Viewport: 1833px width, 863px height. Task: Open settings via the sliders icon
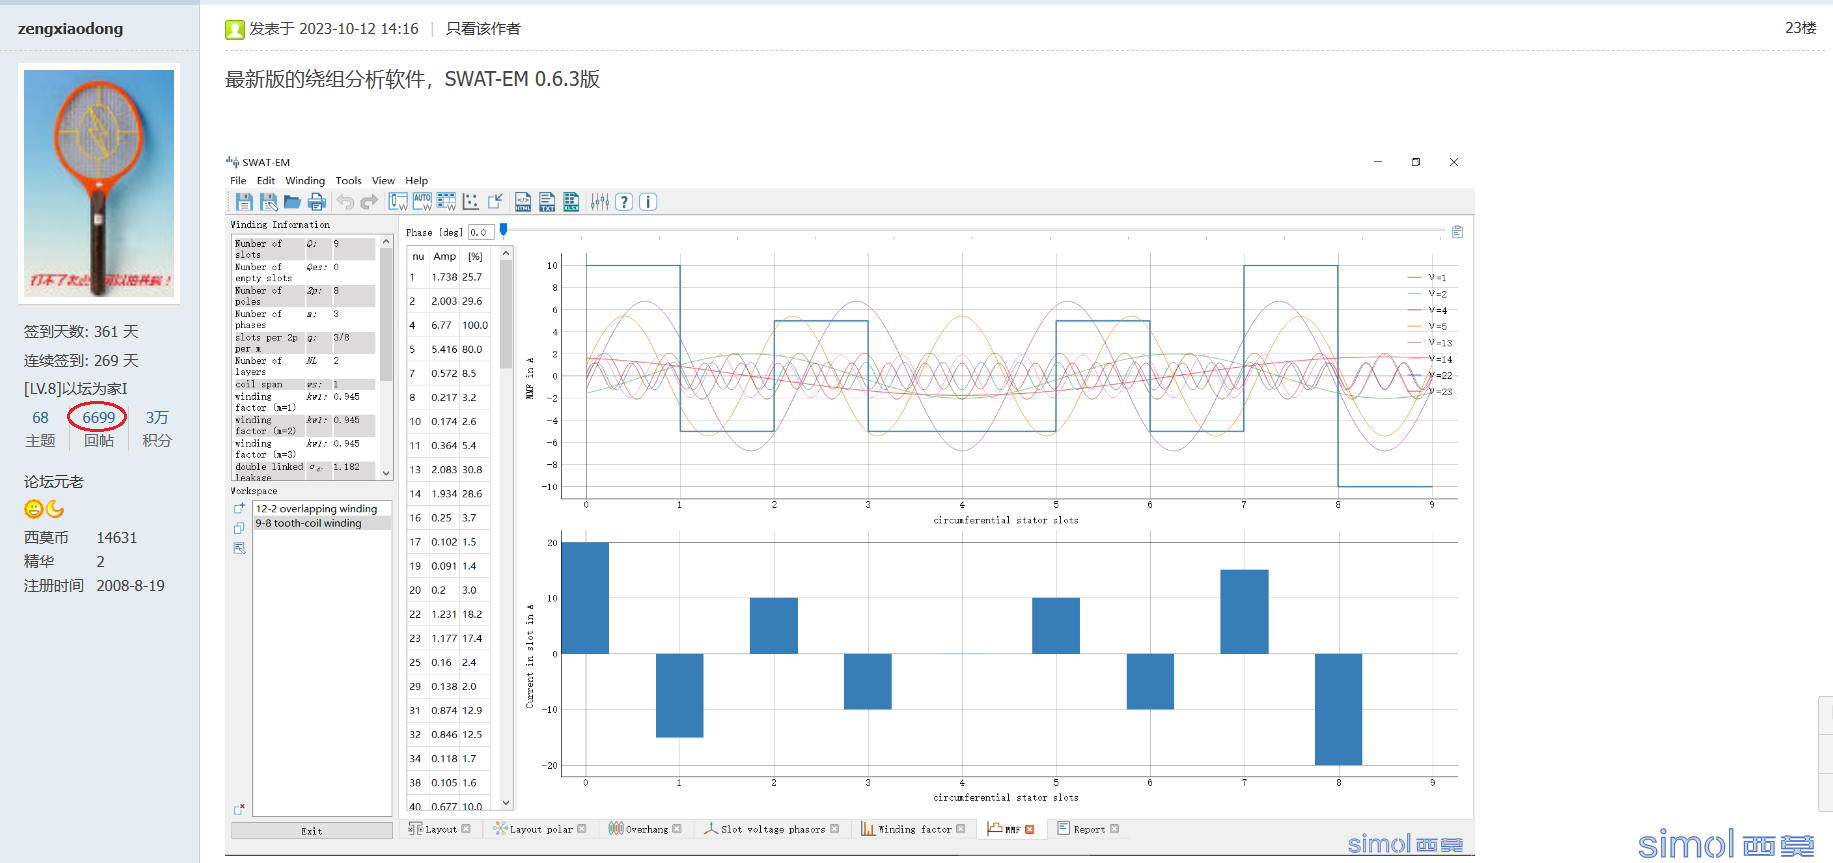(599, 202)
